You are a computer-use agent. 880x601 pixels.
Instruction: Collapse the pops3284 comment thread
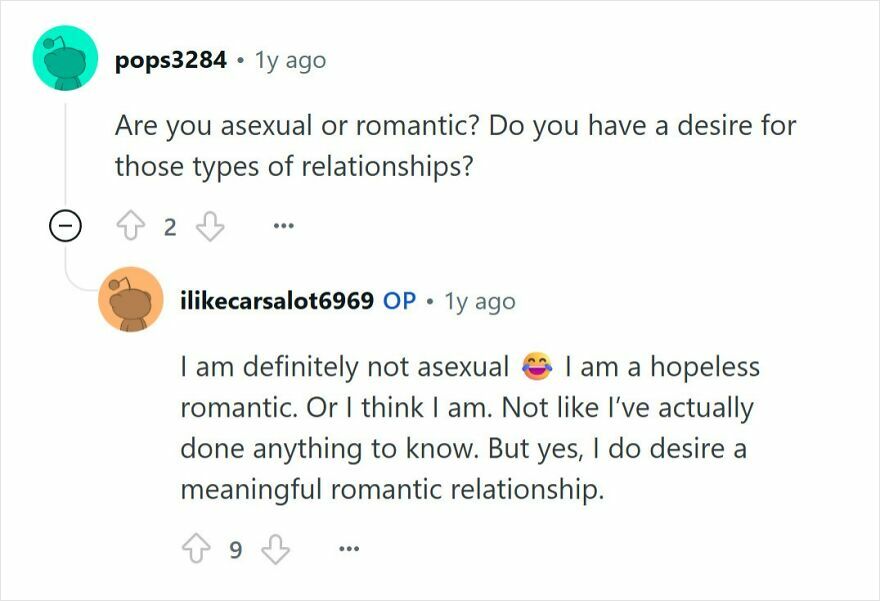65,225
